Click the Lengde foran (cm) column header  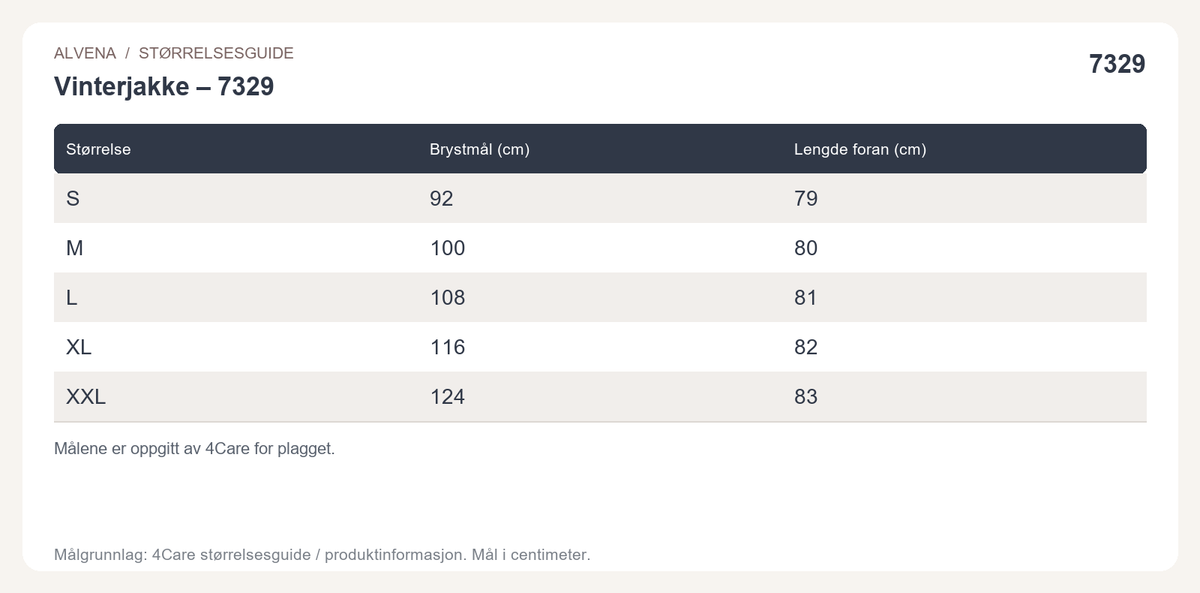[860, 149]
